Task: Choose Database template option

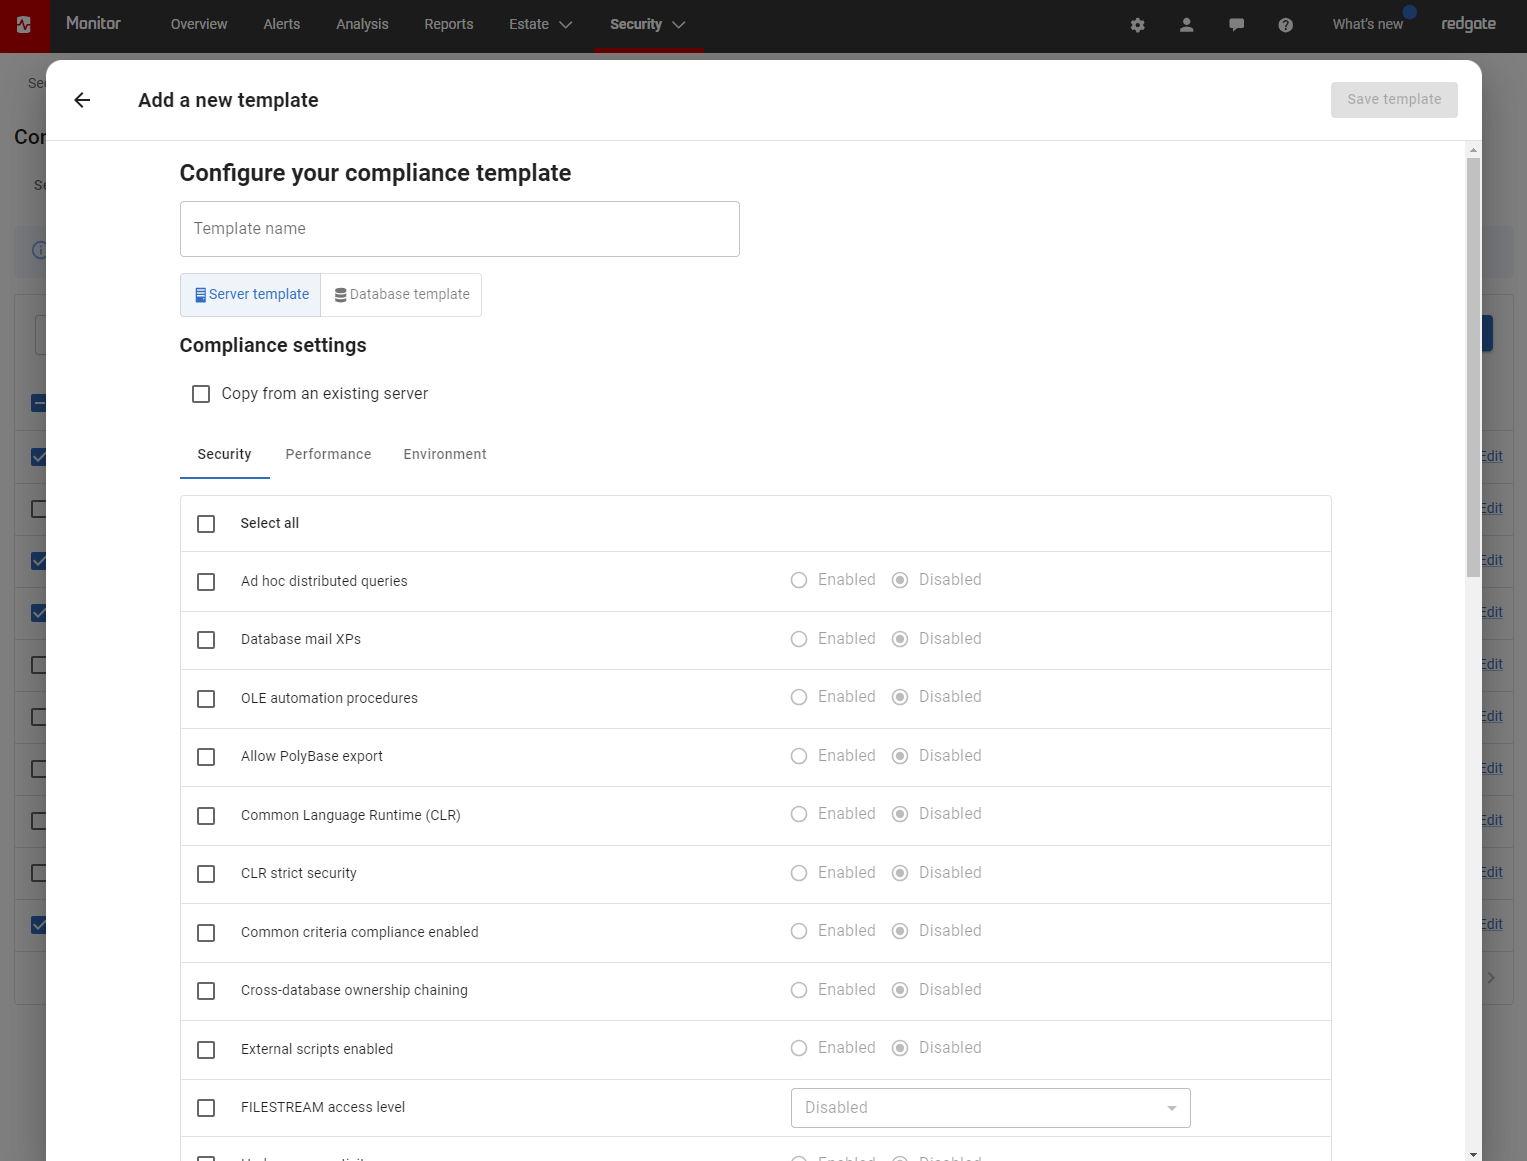Action: (x=401, y=295)
